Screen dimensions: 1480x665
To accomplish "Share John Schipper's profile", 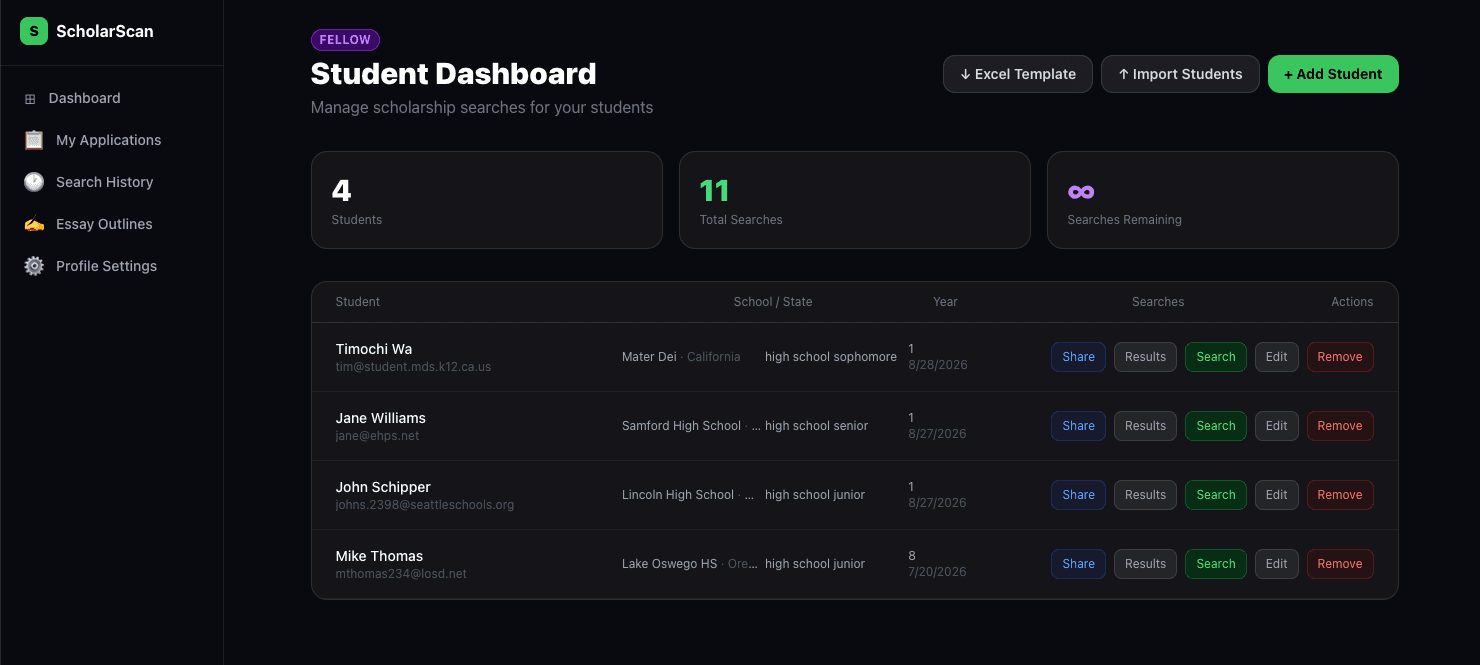I will coord(1078,495).
